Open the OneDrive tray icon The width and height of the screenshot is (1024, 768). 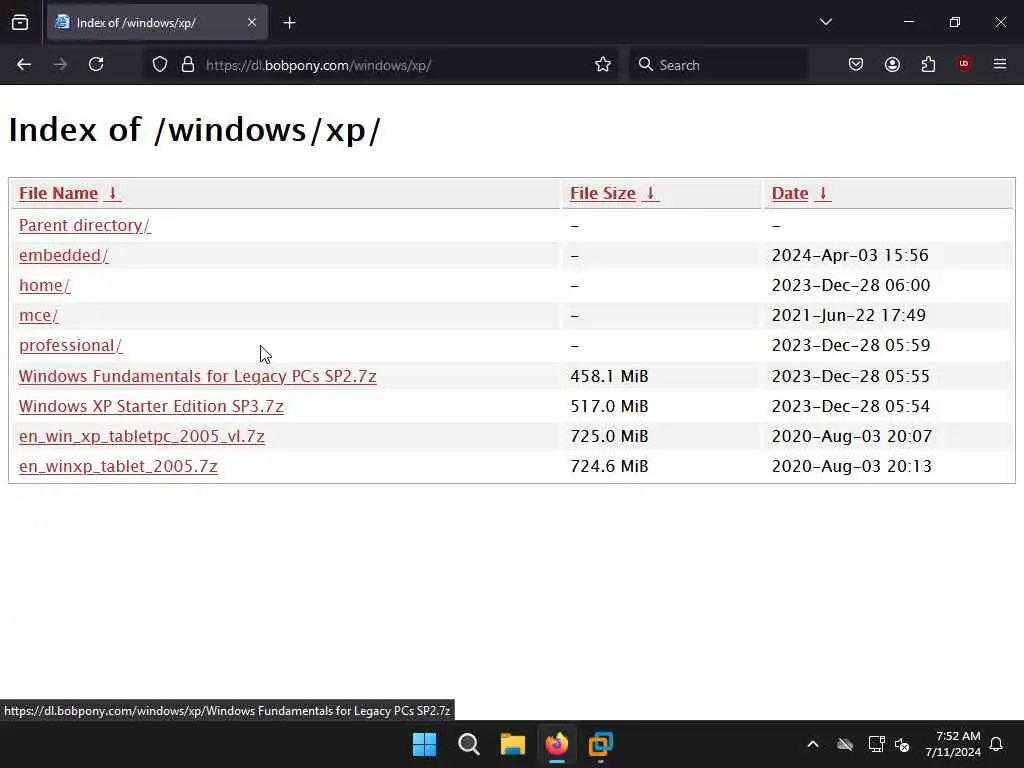coord(845,744)
